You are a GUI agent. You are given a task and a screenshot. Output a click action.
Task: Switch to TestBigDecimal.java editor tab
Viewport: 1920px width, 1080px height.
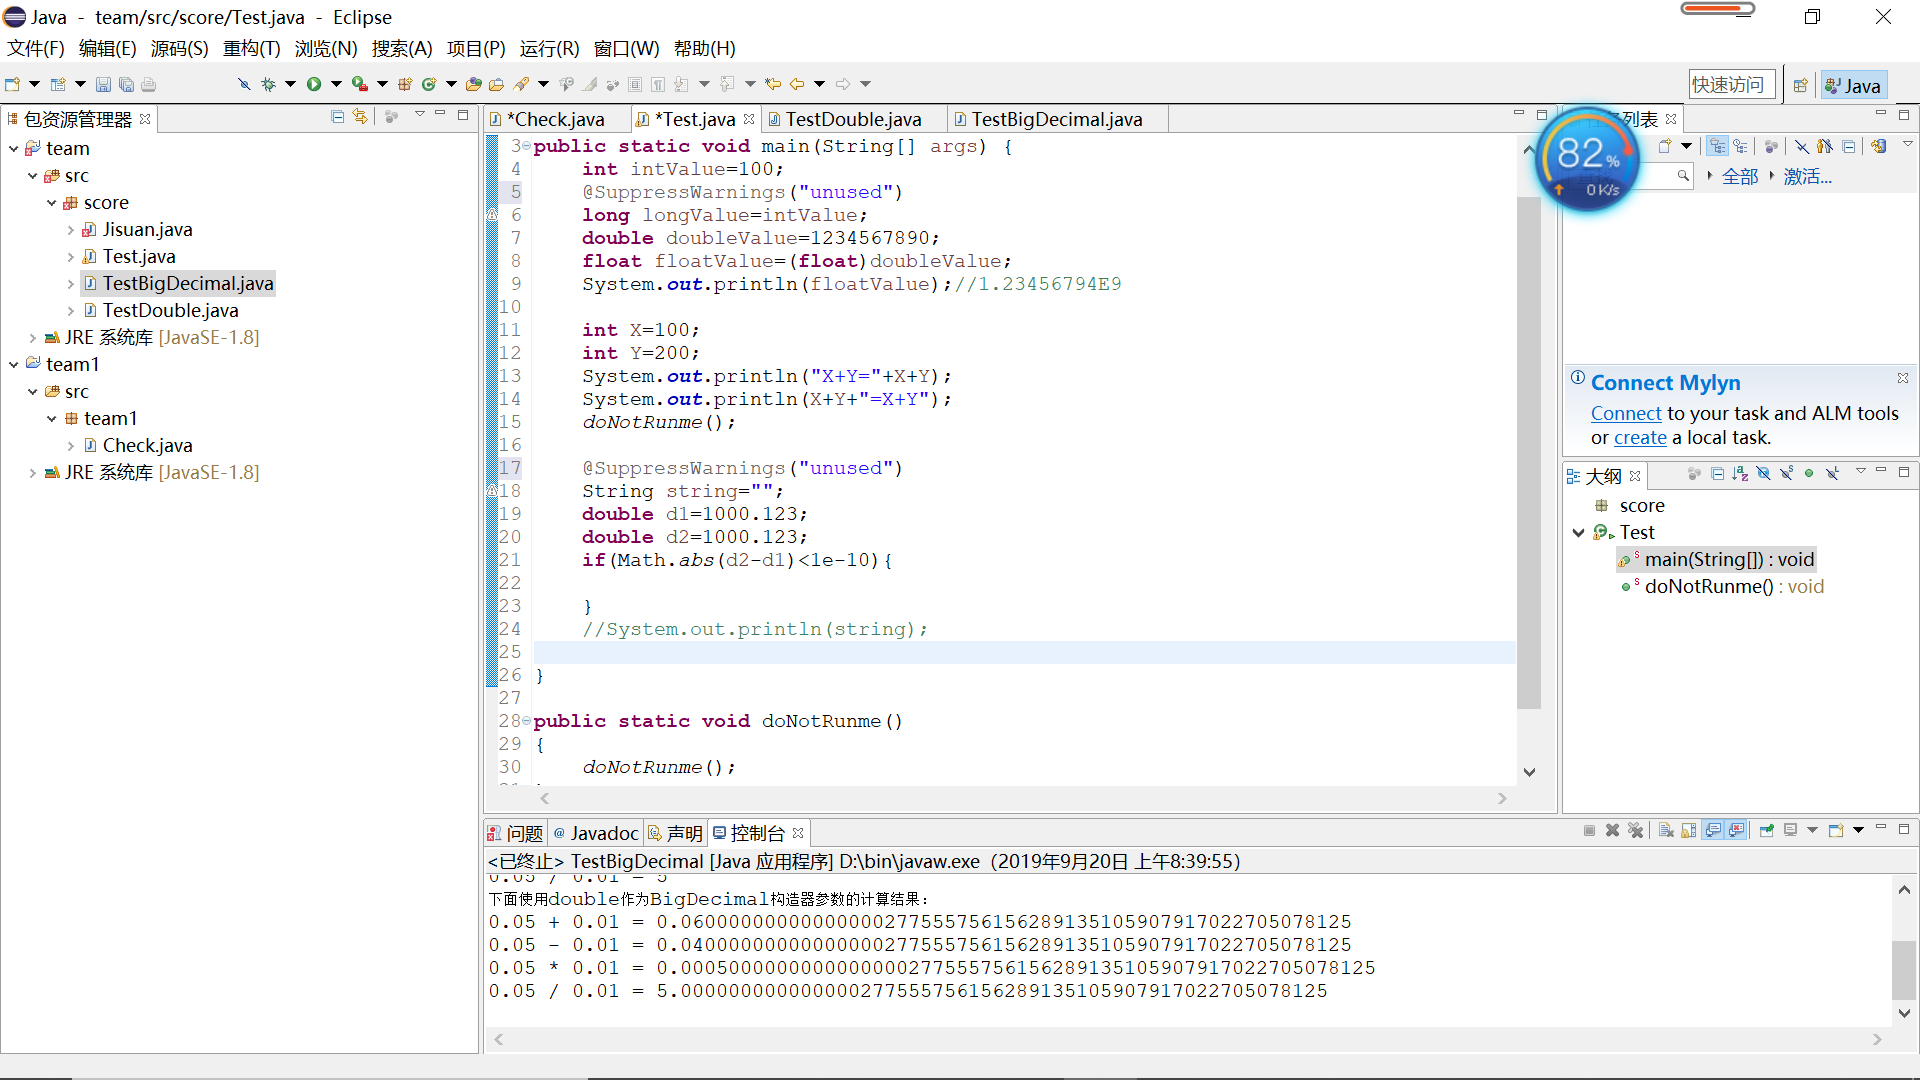tap(1056, 119)
